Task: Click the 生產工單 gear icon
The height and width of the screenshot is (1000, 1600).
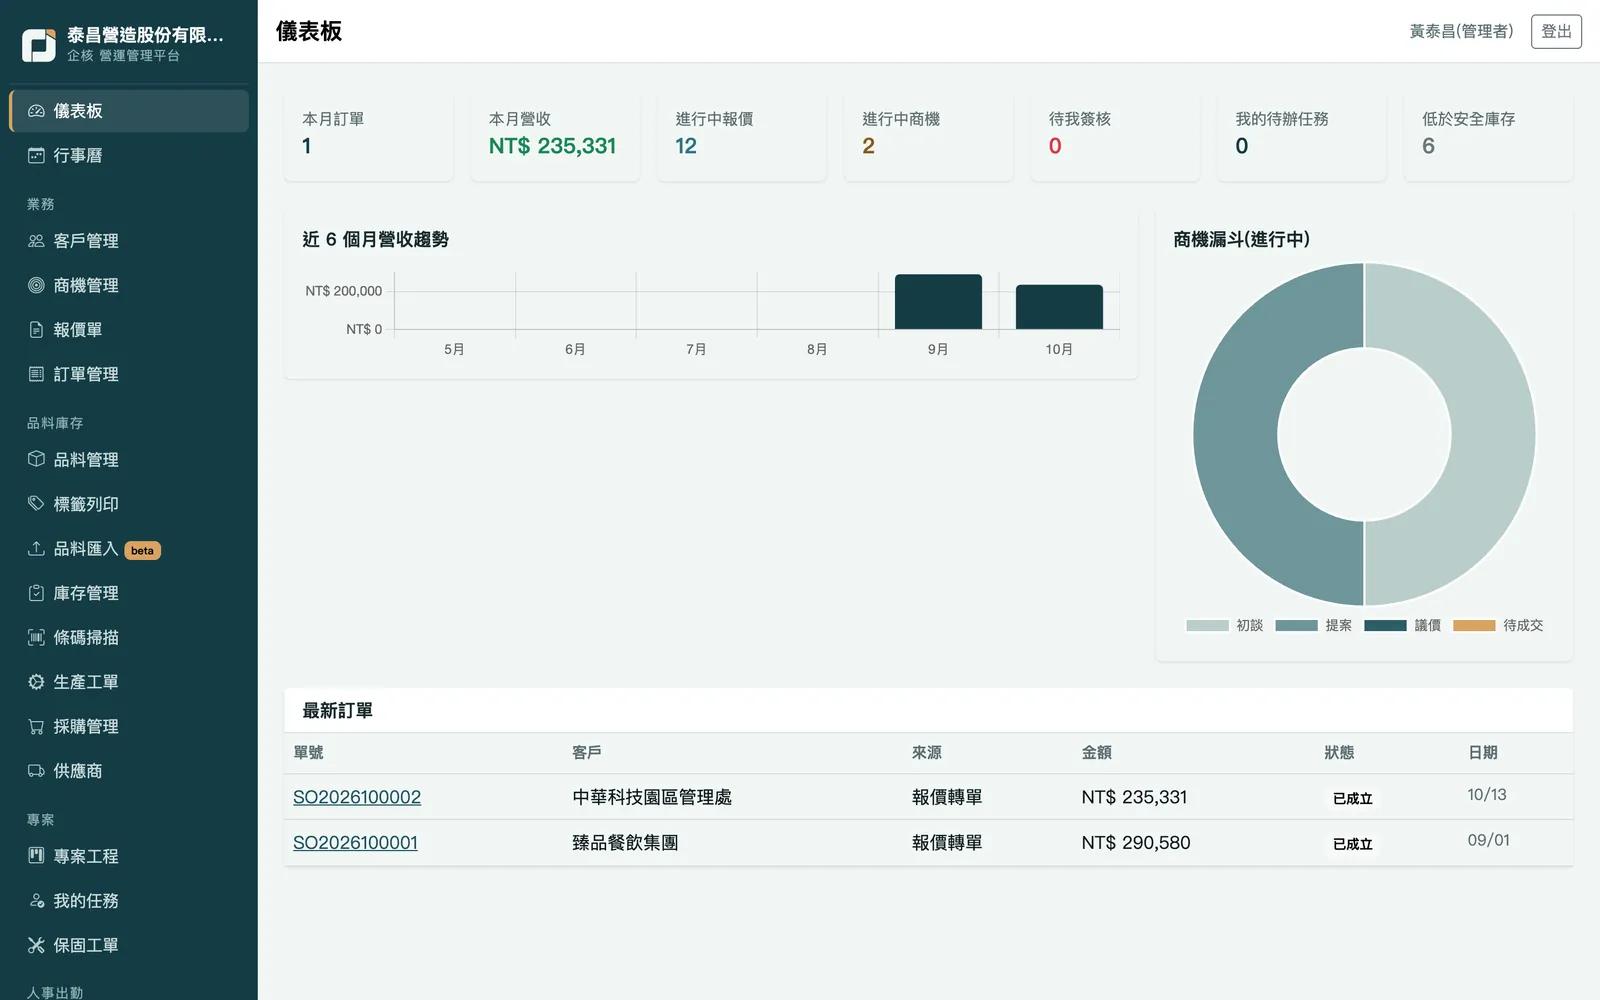Action: coord(36,682)
